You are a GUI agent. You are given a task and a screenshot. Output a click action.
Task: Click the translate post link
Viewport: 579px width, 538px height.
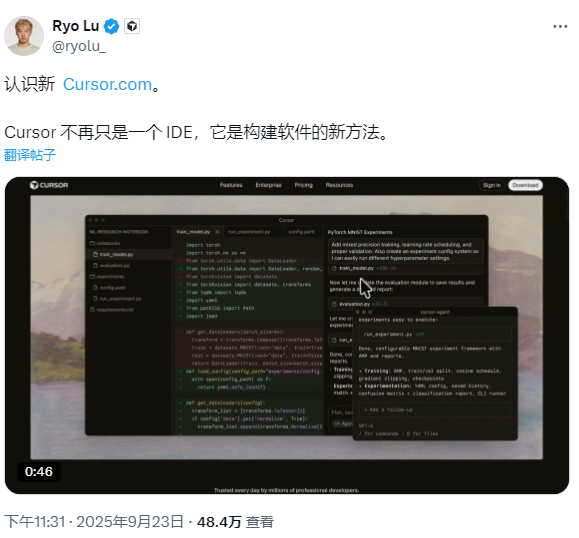tap(30, 155)
